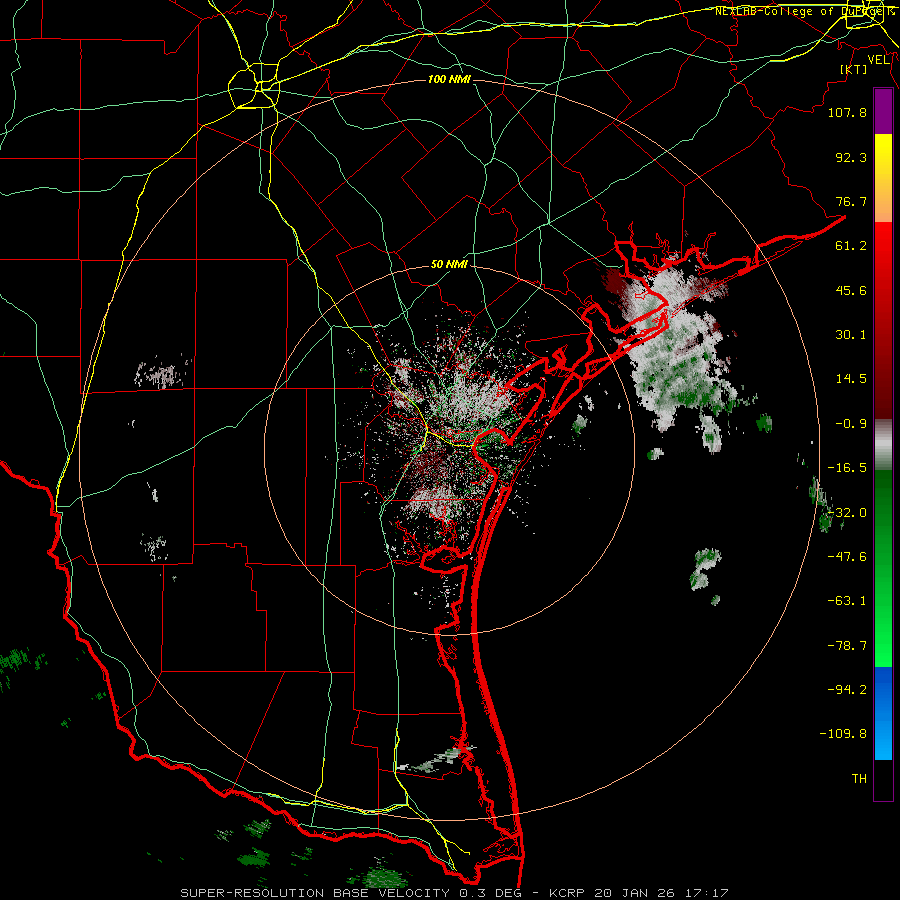Click the -16.5 velocity scale value
900x900 pixels.
847,468
